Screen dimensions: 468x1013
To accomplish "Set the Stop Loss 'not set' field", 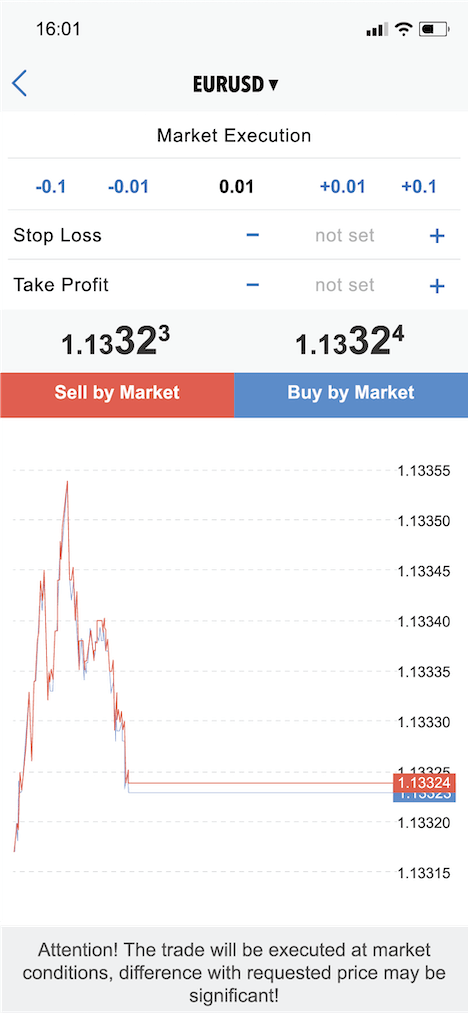I will [x=345, y=235].
